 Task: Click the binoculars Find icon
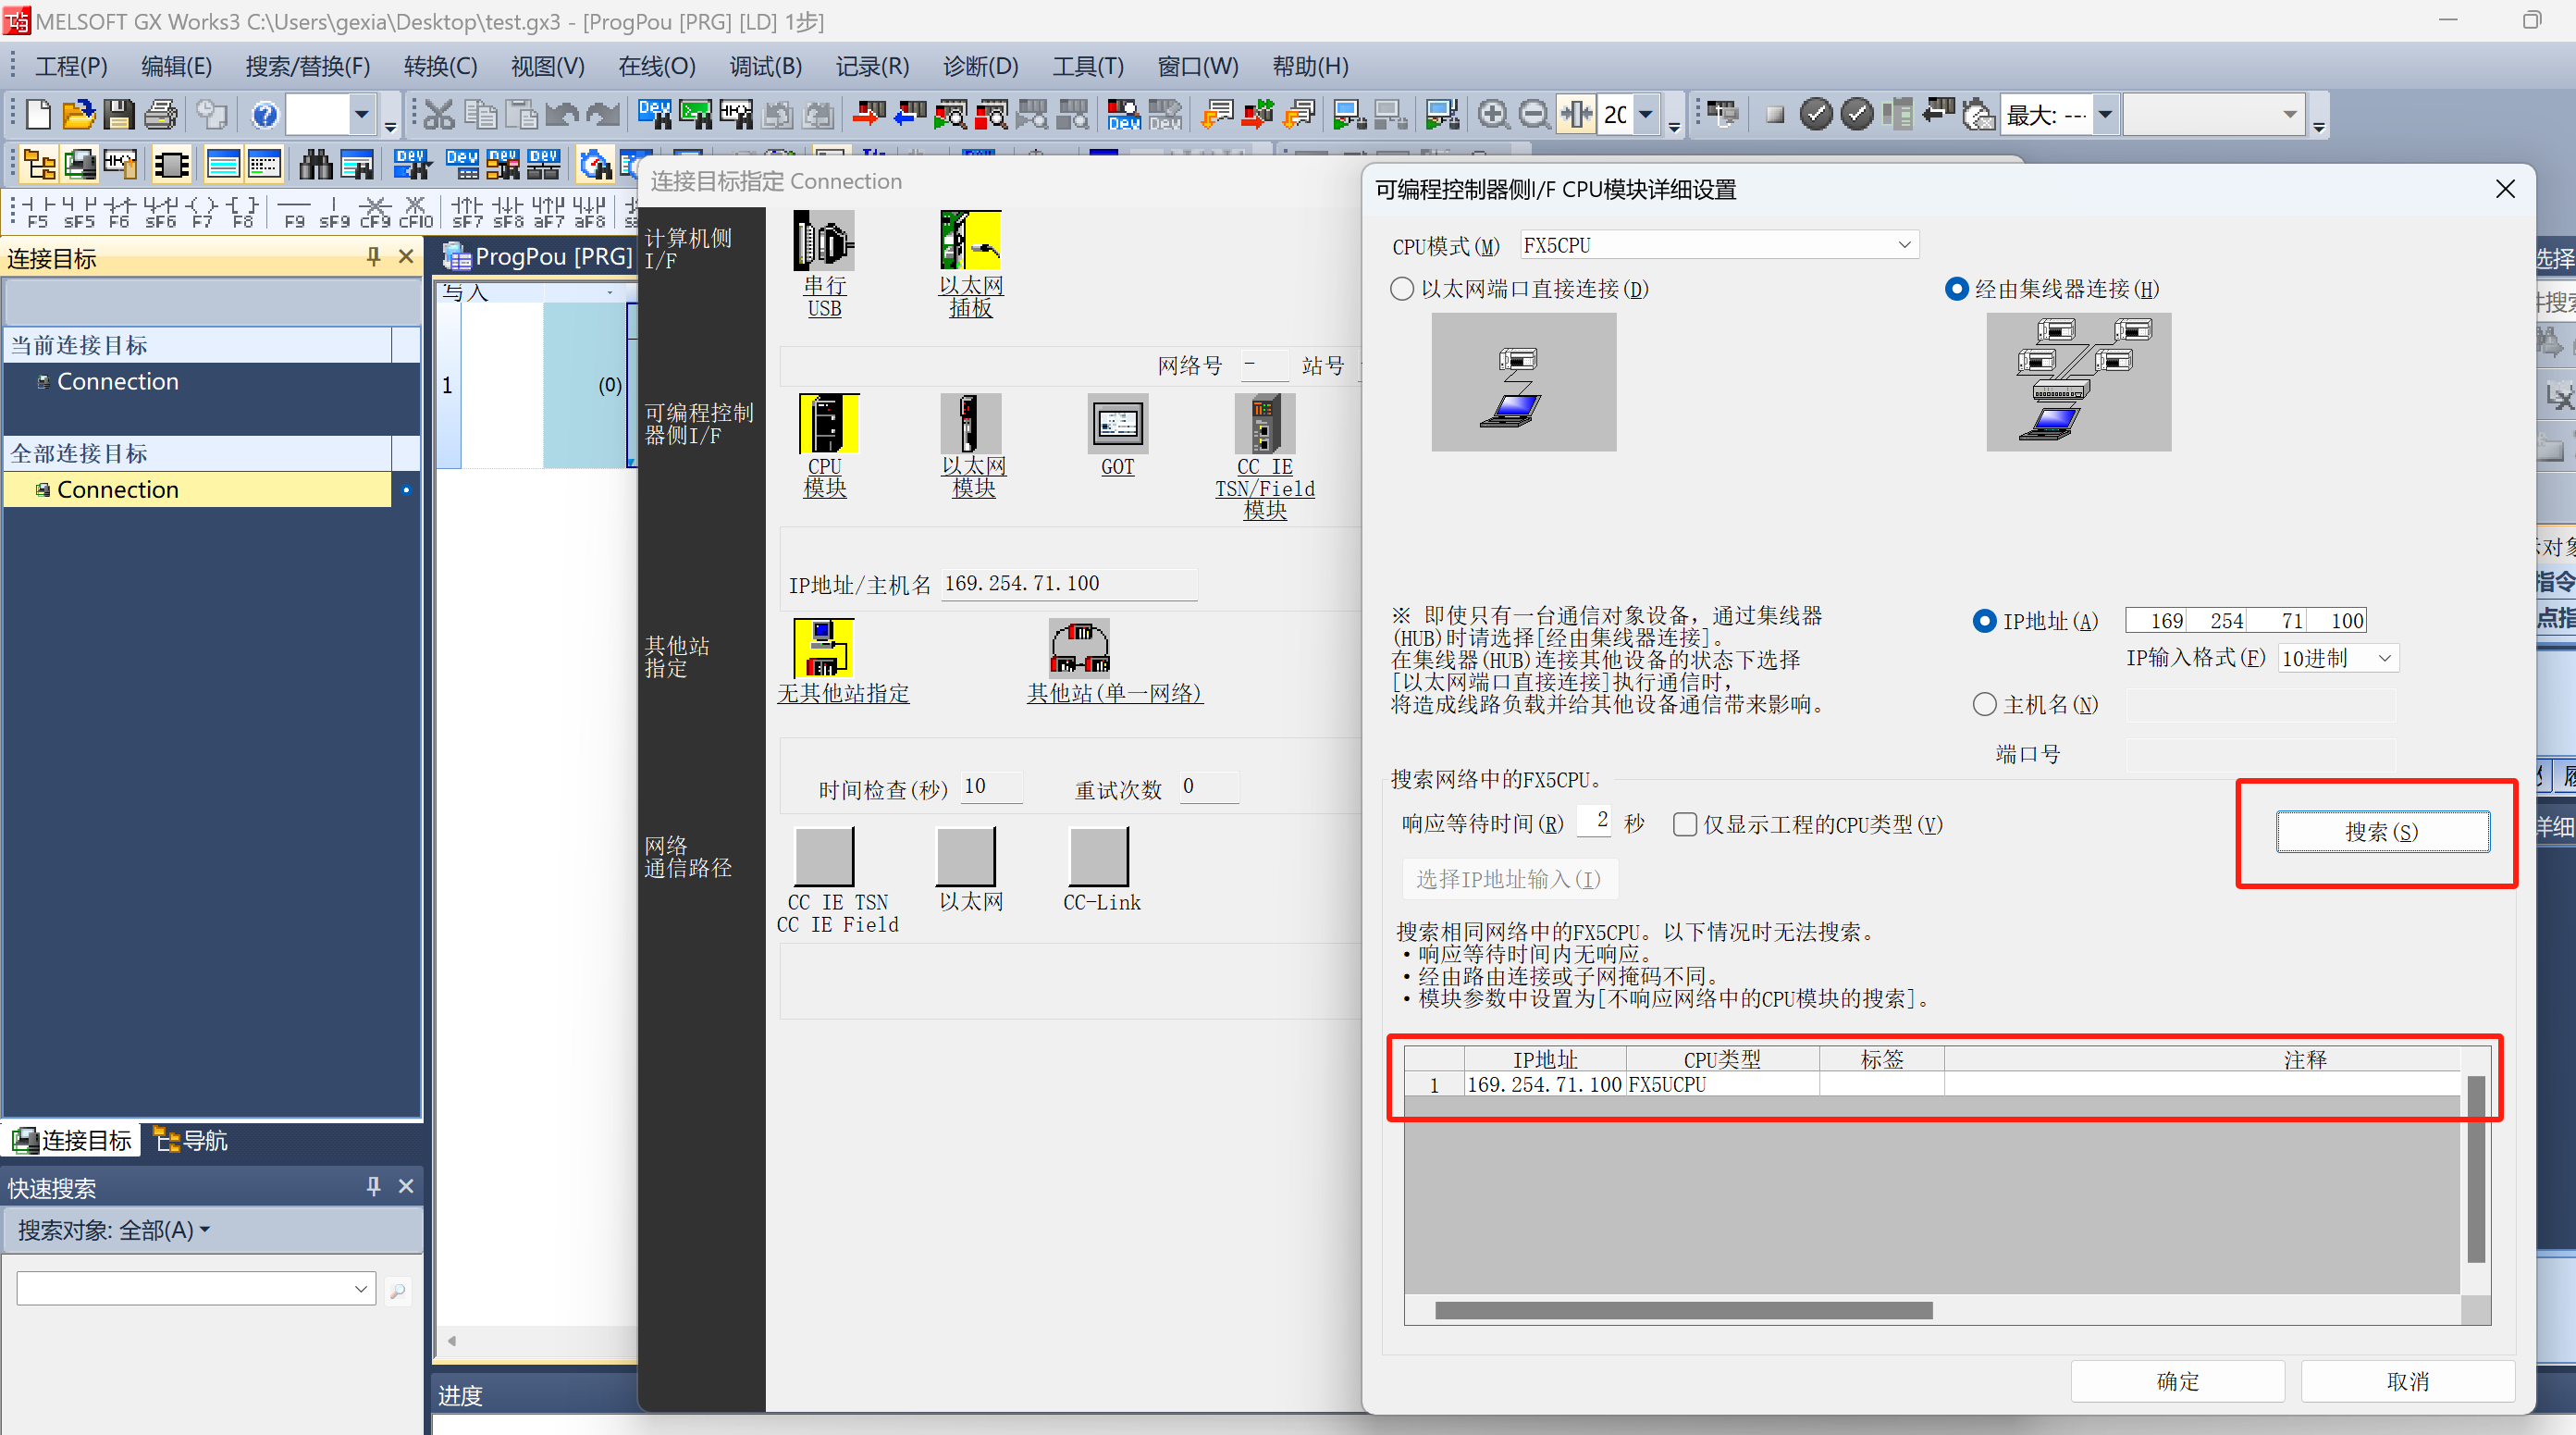click(316, 164)
